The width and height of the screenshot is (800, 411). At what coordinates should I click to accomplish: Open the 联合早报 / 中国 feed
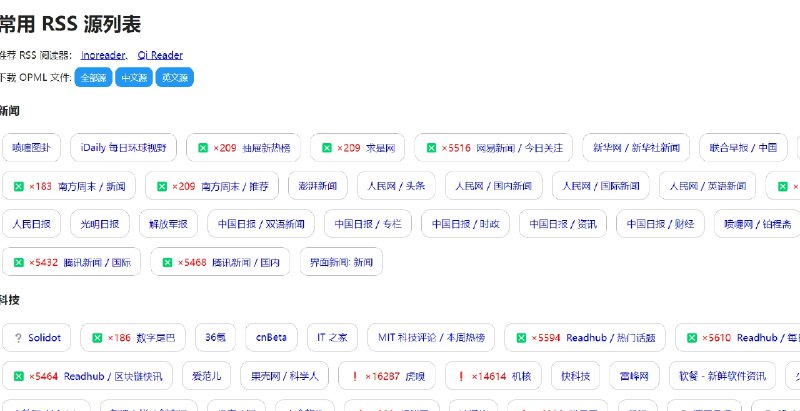(743, 148)
